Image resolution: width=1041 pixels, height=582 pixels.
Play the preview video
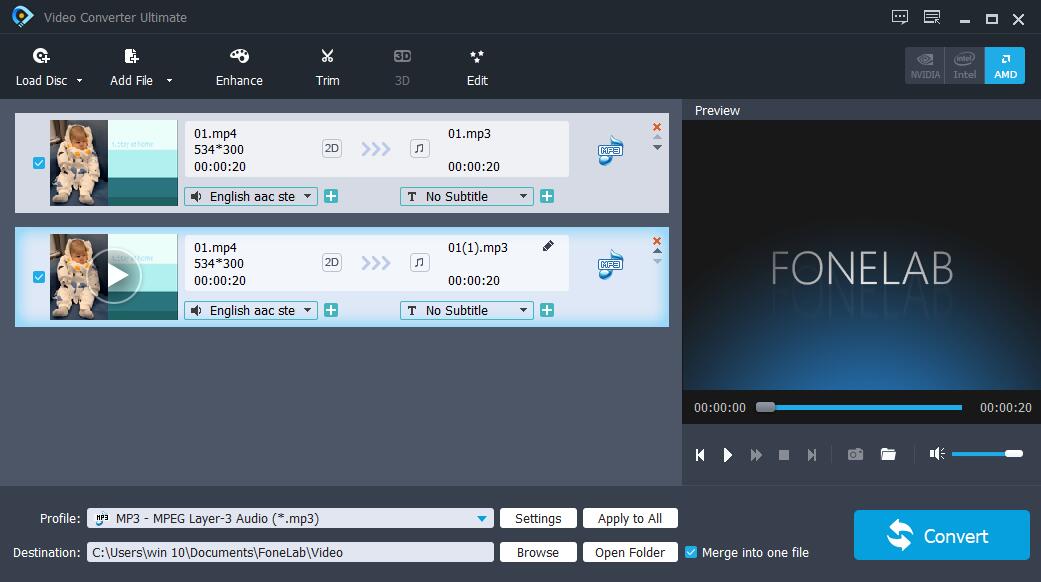[x=728, y=455]
